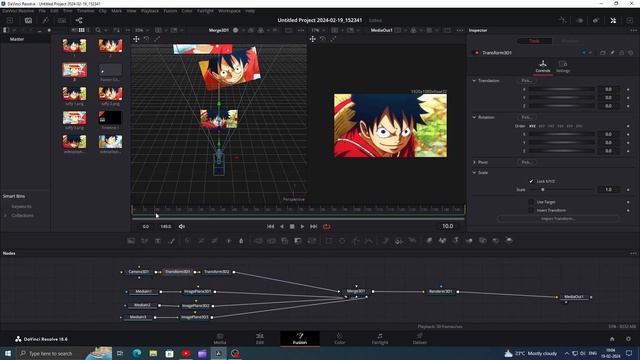Click the pencil edit icon in Inspector header
The image size is (640, 360).
tap(612, 53)
